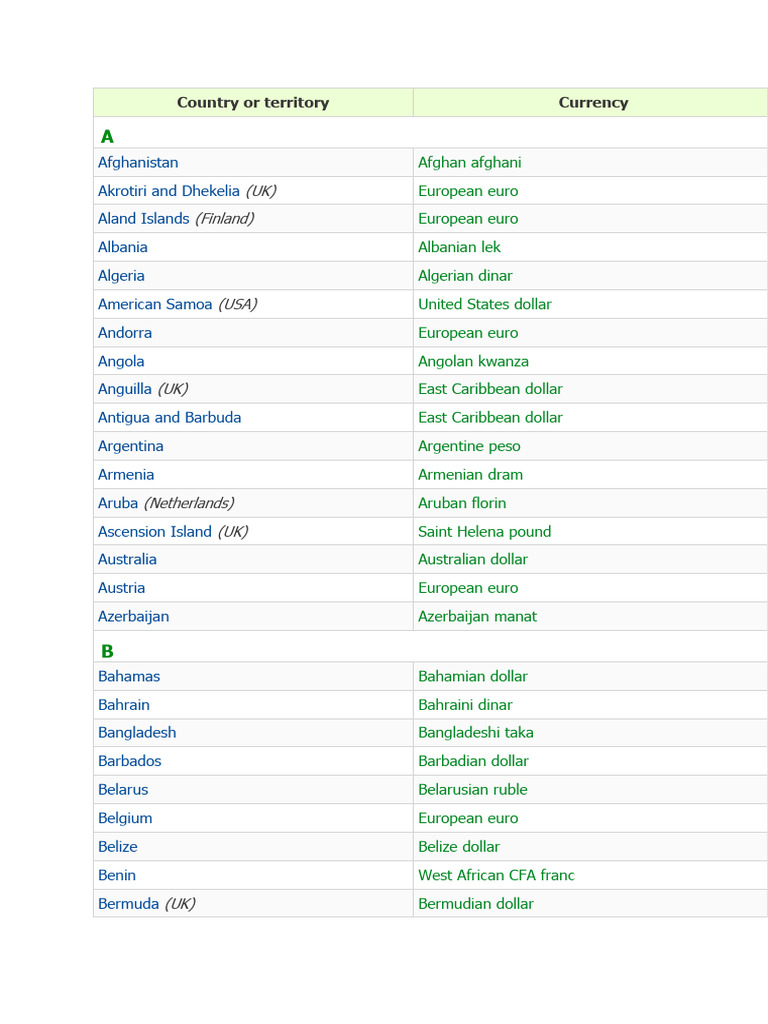Click European euro in the Akrotiri row
The width and height of the screenshot is (768, 1024).
point(468,191)
